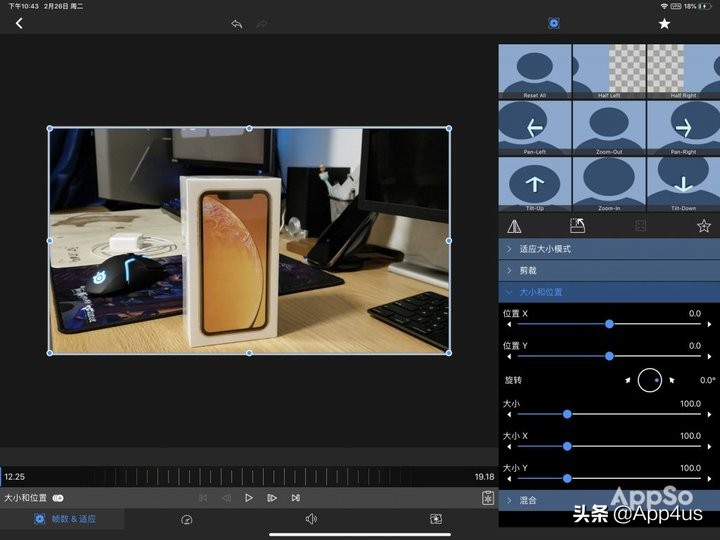The image size is (720, 540).
Task: Select the top-left corner resize handle
Action: 50,129
